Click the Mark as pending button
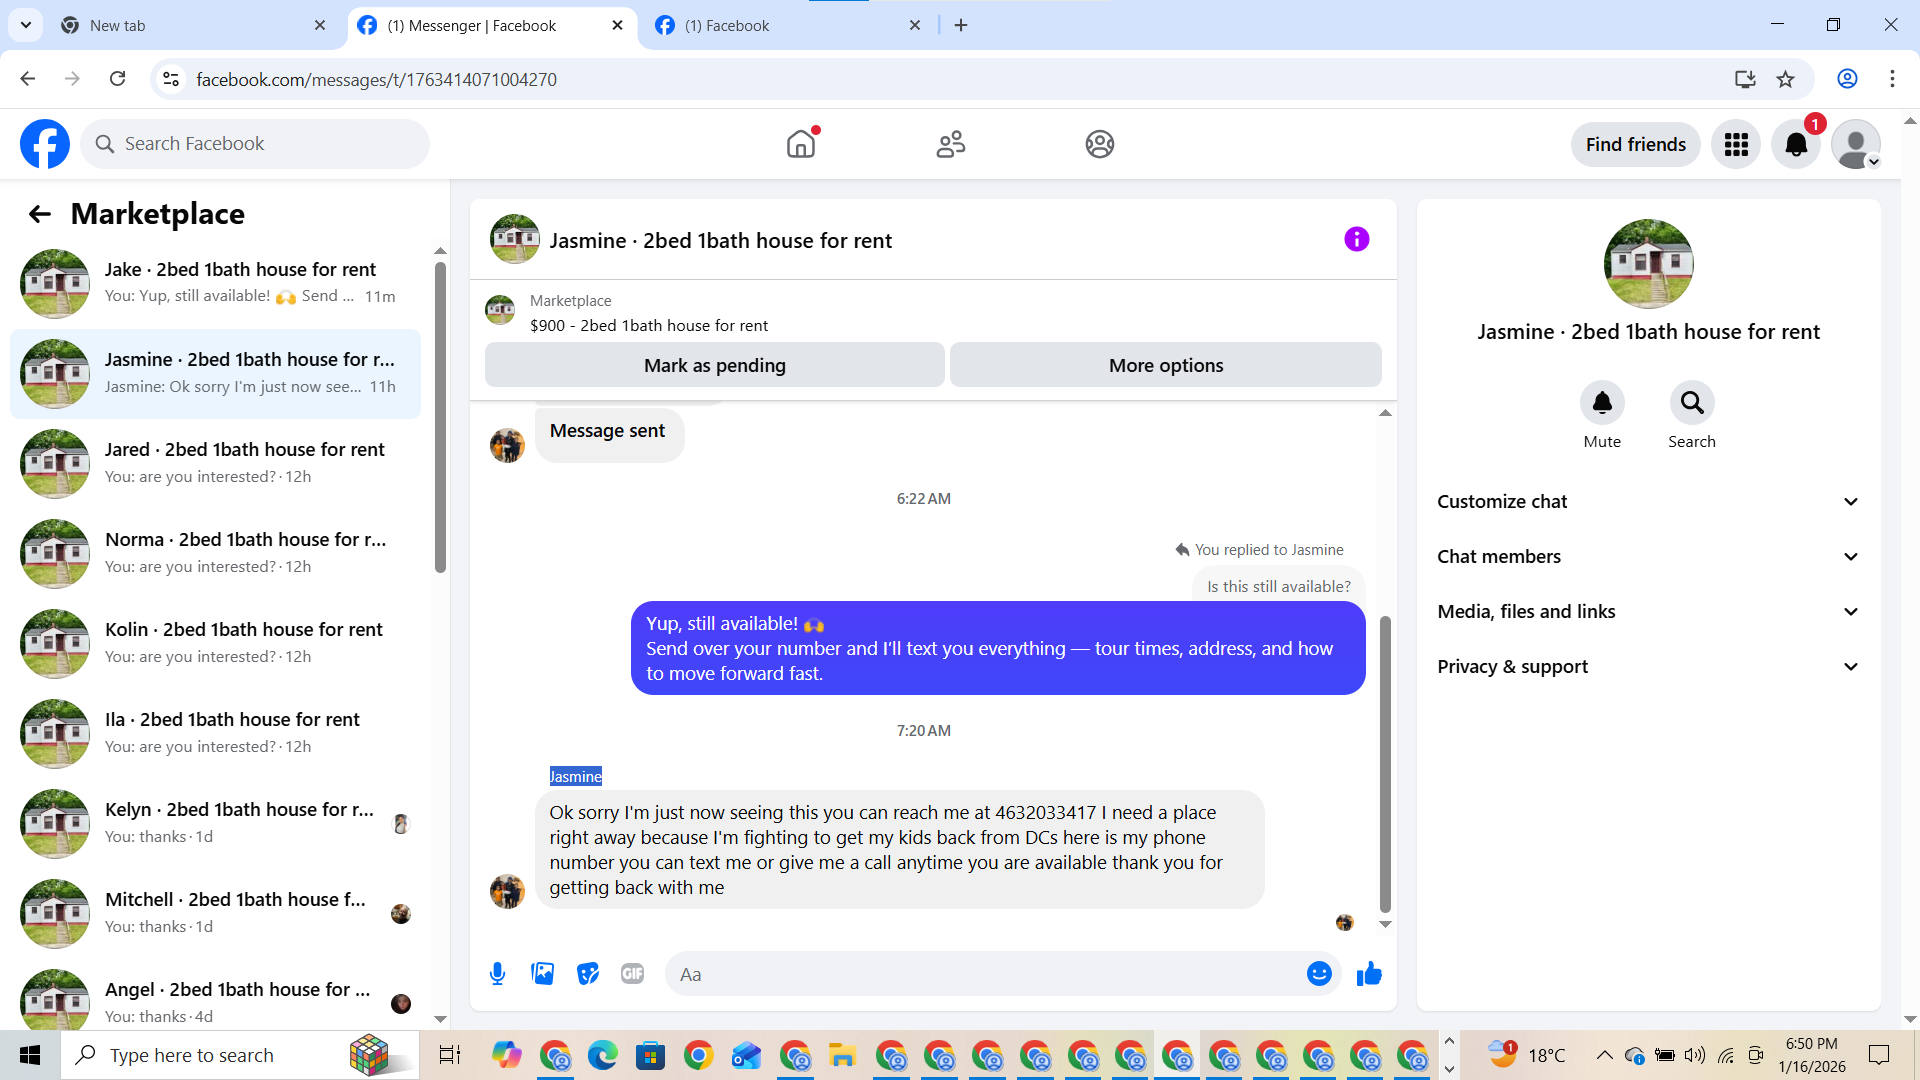 pyautogui.click(x=714, y=365)
